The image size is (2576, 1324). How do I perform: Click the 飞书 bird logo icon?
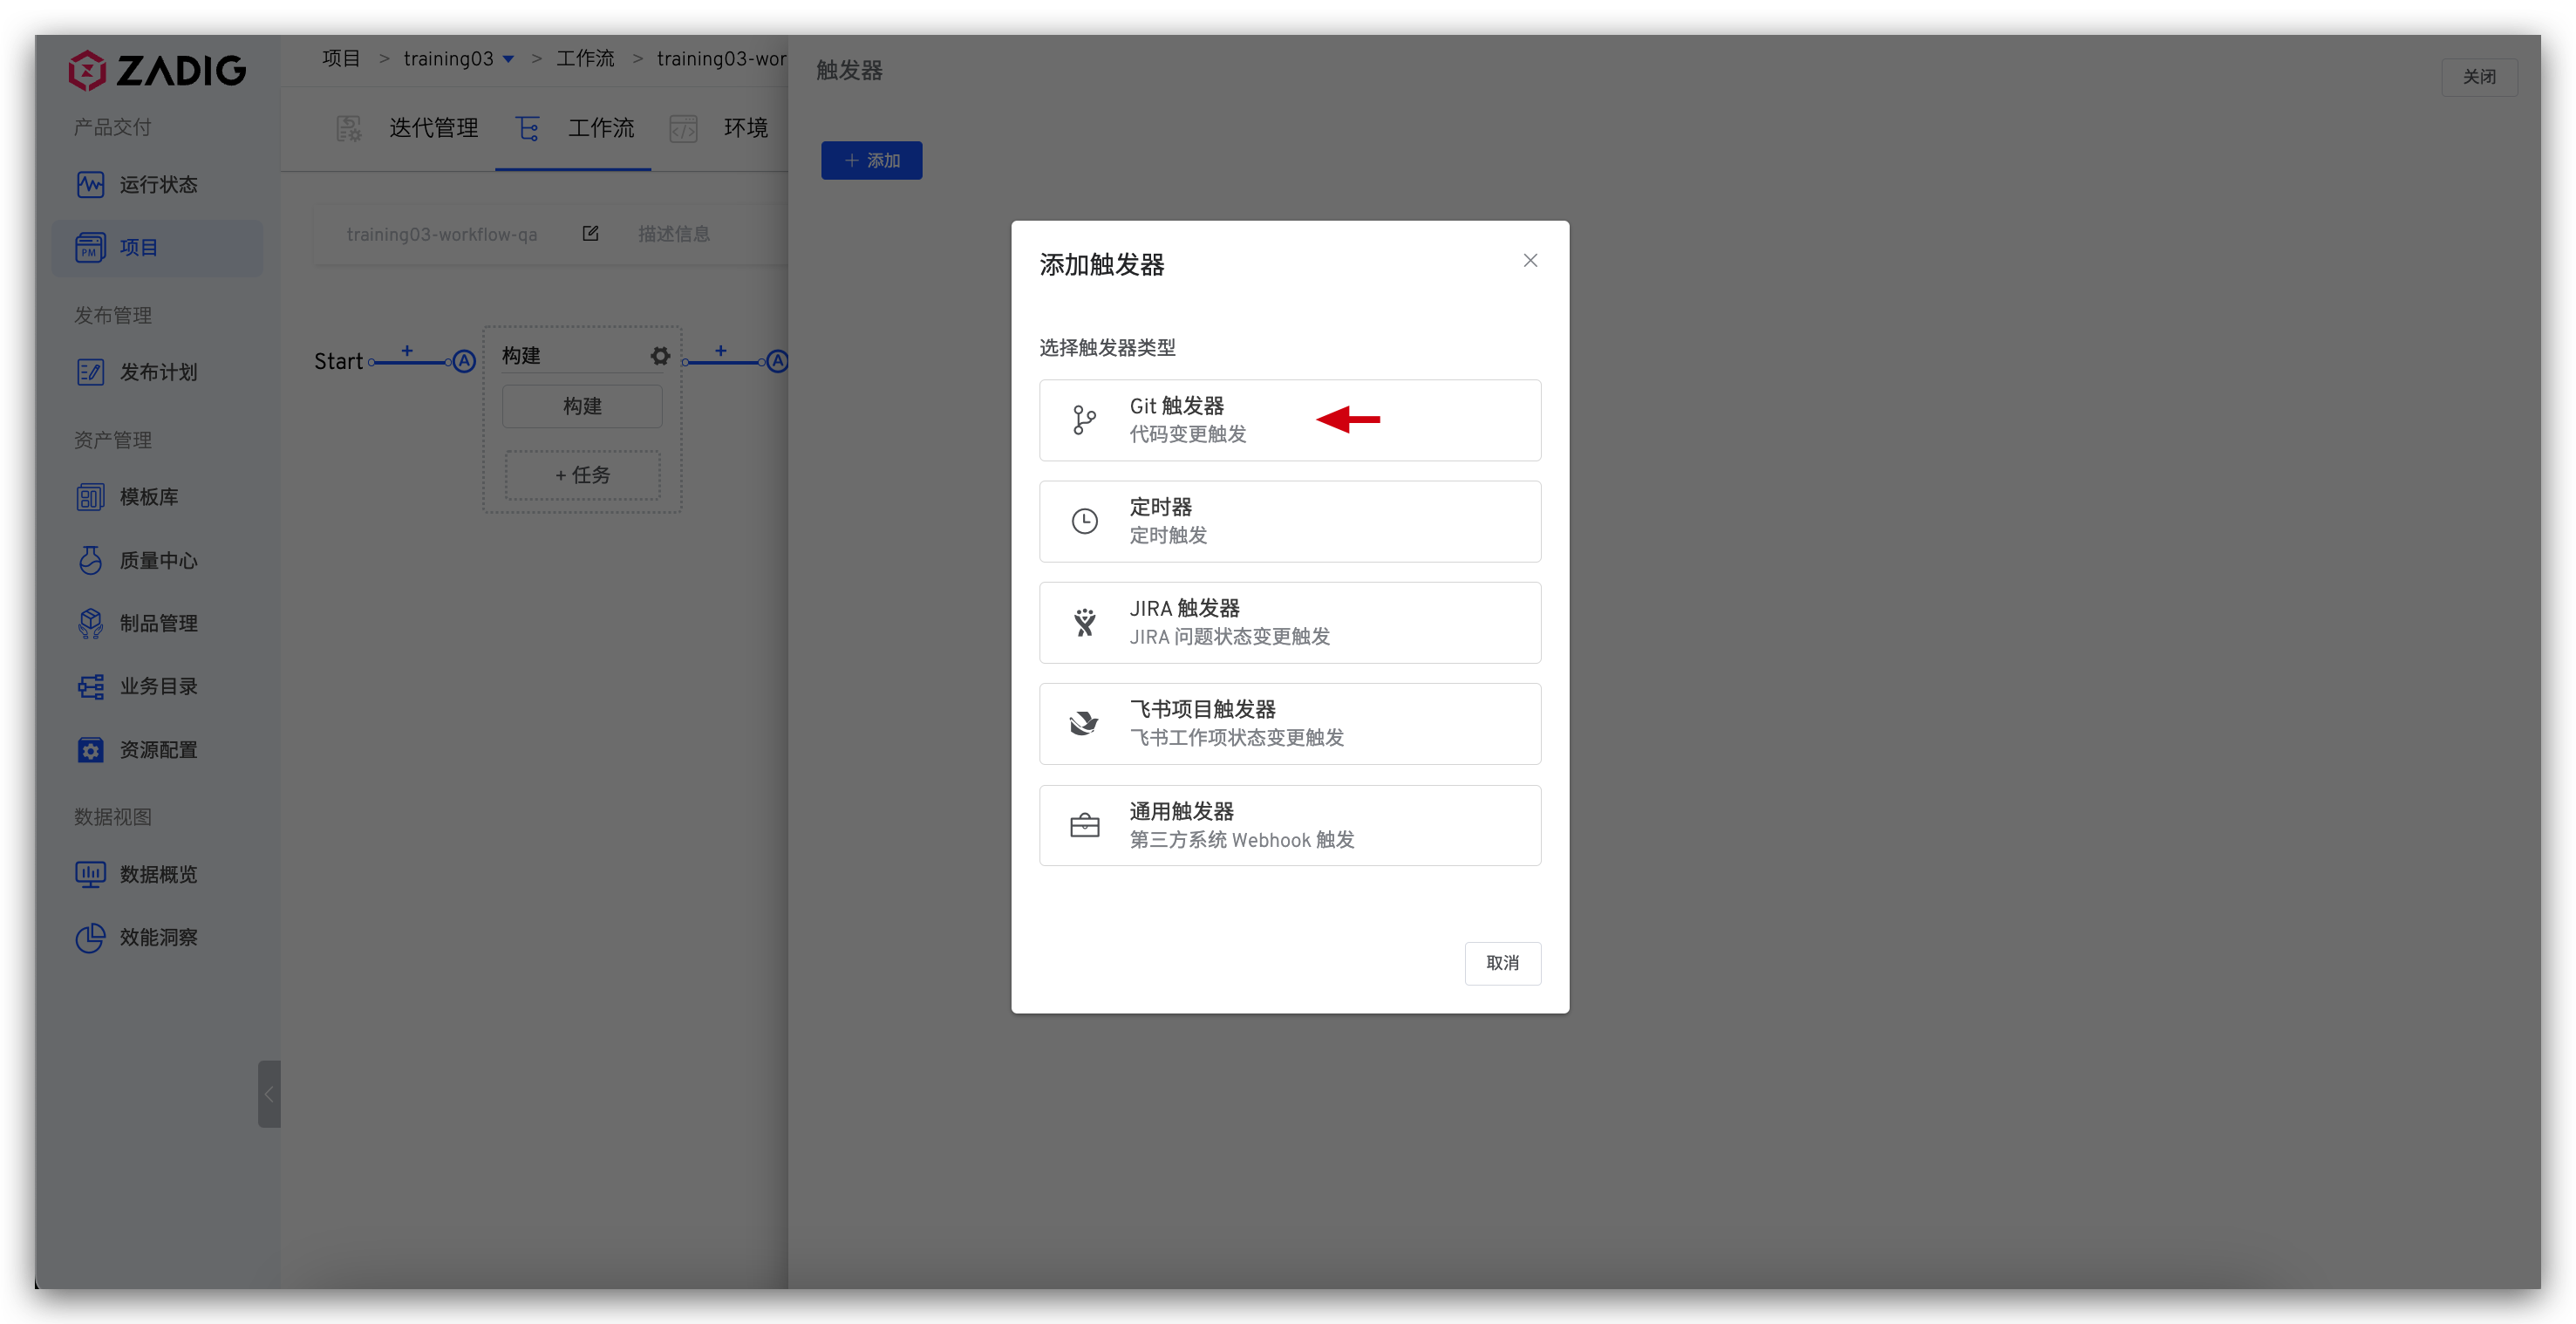coord(1084,723)
